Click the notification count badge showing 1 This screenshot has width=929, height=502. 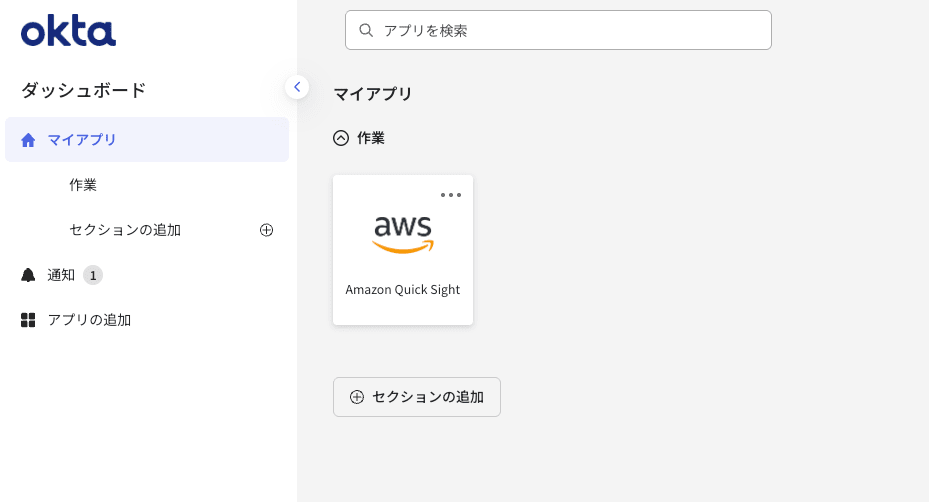tap(93, 275)
